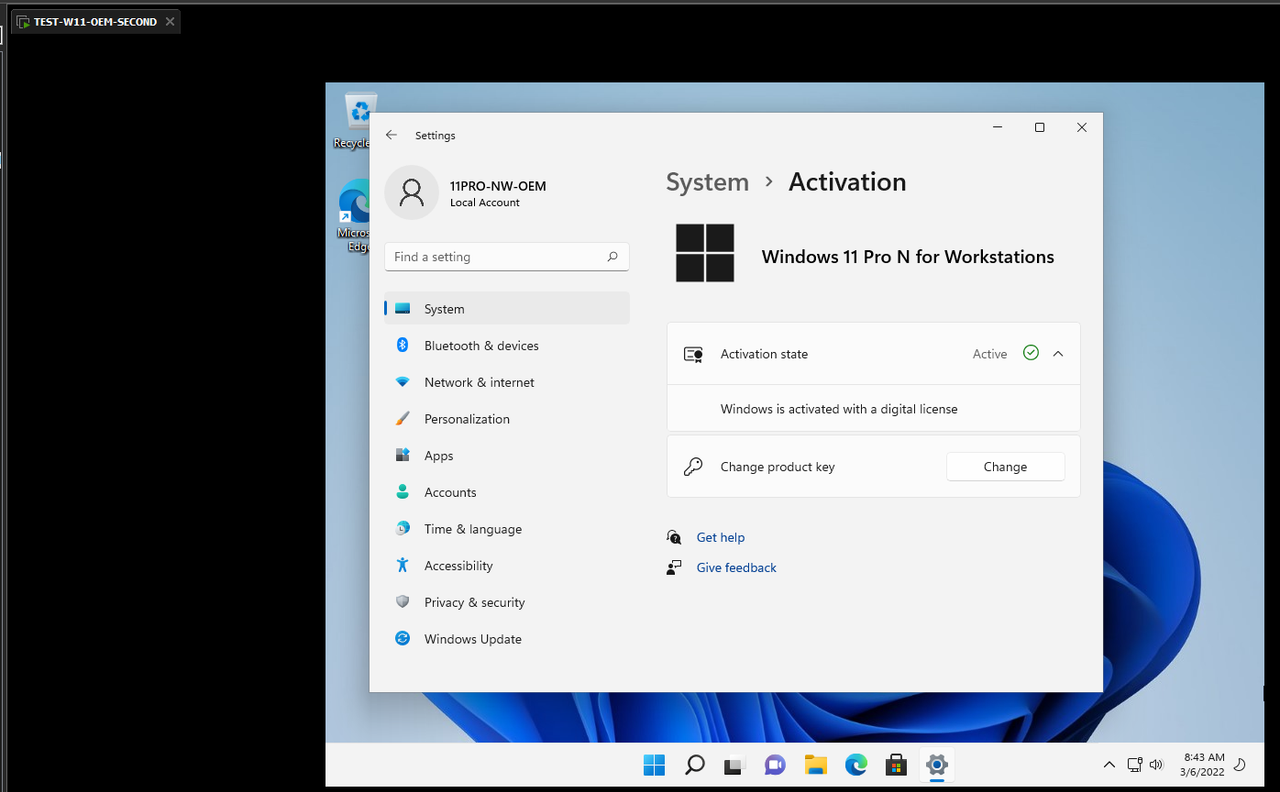Open Microsoft Store from the taskbar
Image resolution: width=1280 pixels, height=792 pixels.
coord(897,765)
